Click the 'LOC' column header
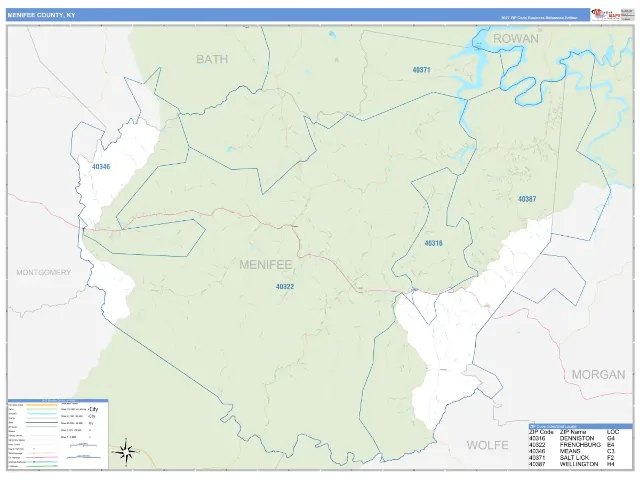The height and width of the screenshot is (480, 640). point(613,432)
